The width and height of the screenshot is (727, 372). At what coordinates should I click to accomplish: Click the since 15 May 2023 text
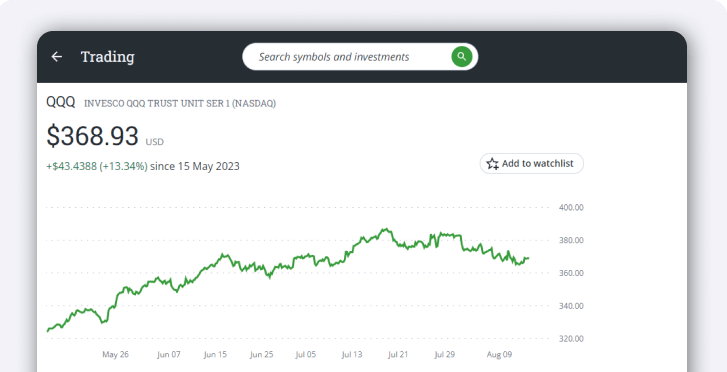tap(195, 166)
